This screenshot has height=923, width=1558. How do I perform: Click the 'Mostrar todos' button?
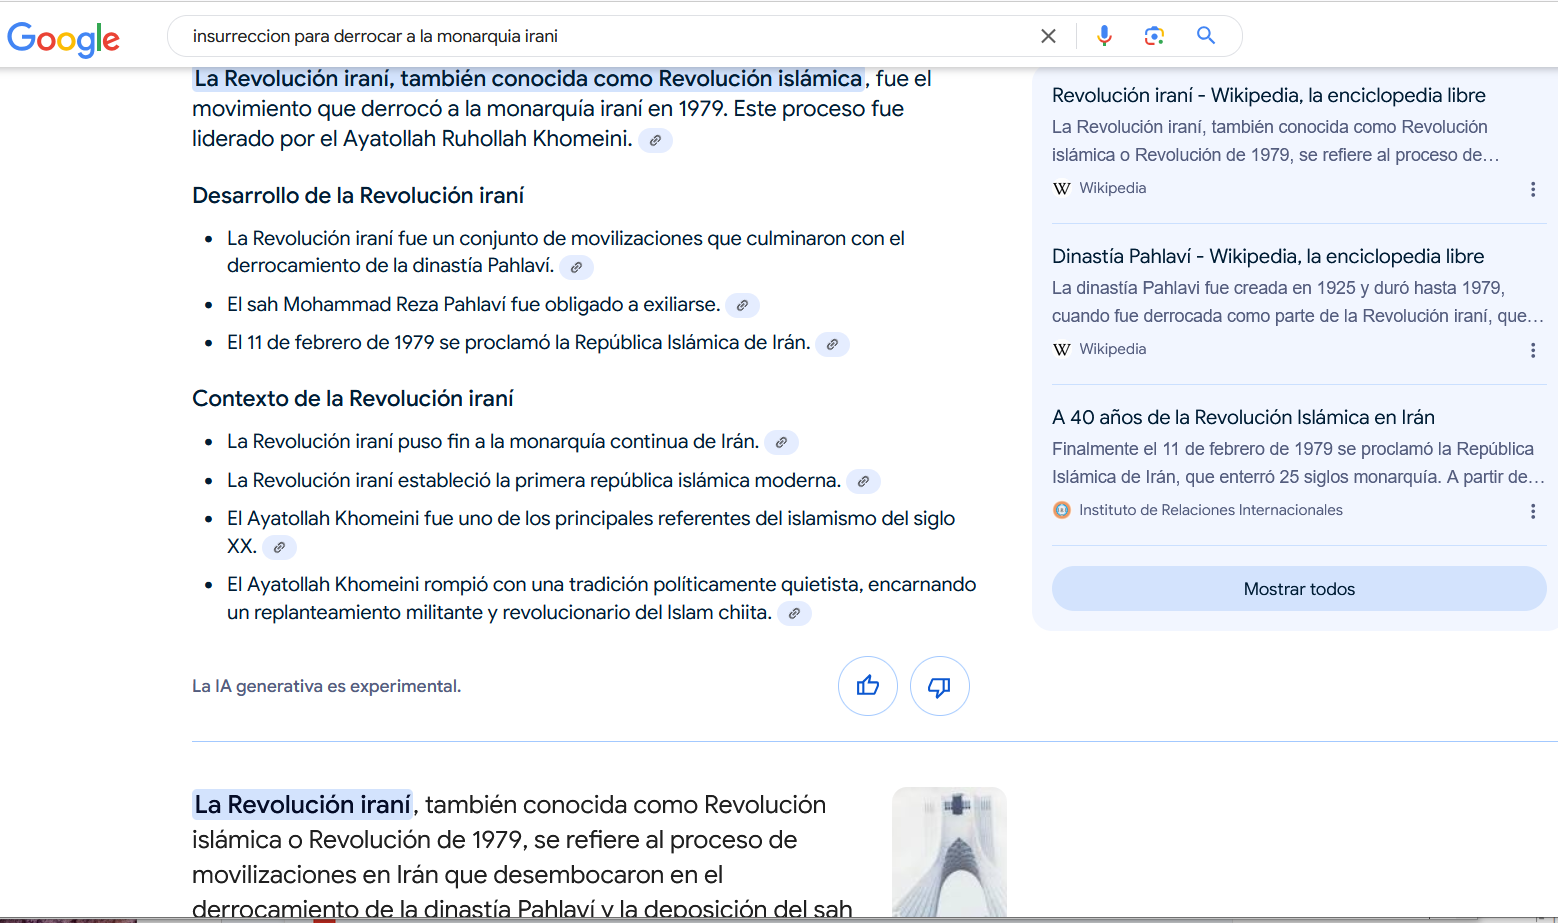(1299, 589)
